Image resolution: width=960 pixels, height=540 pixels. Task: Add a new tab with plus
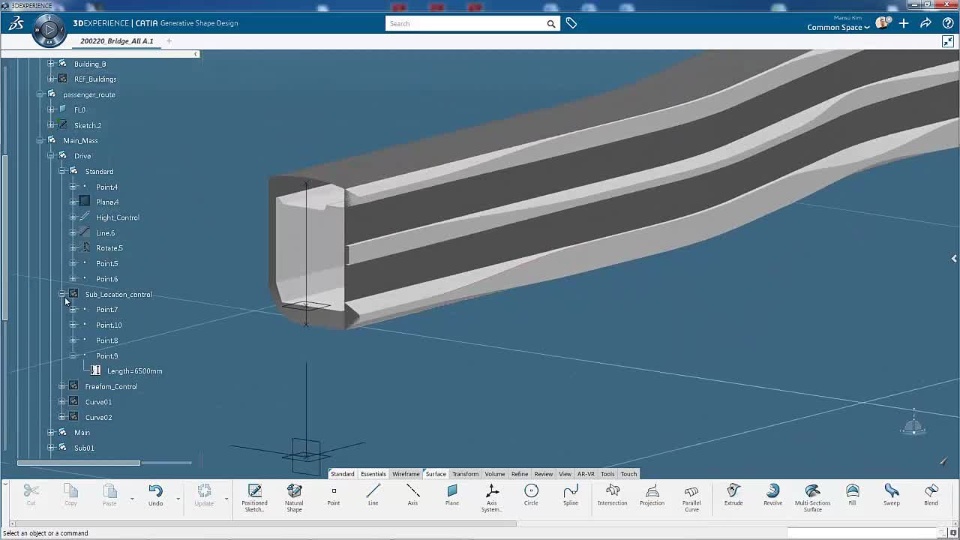[169, 41]
